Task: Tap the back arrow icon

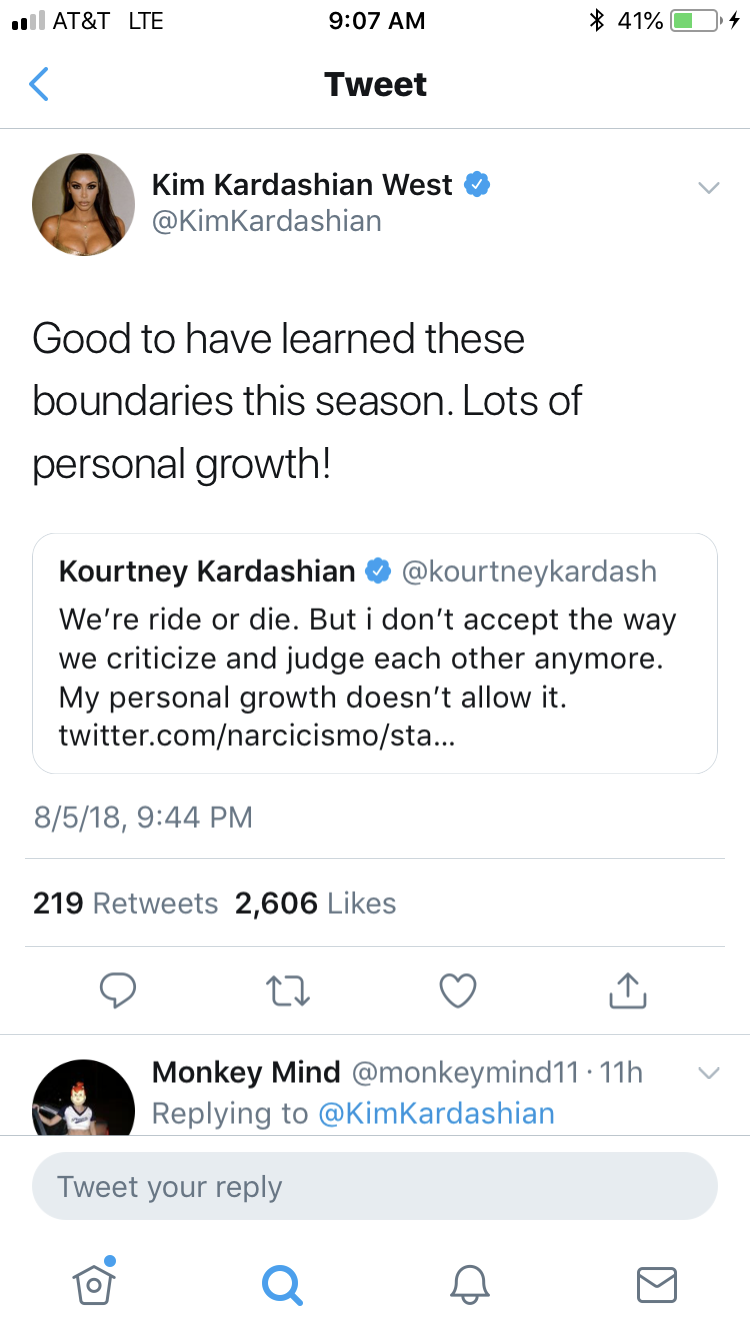Action: pos(38,85)
